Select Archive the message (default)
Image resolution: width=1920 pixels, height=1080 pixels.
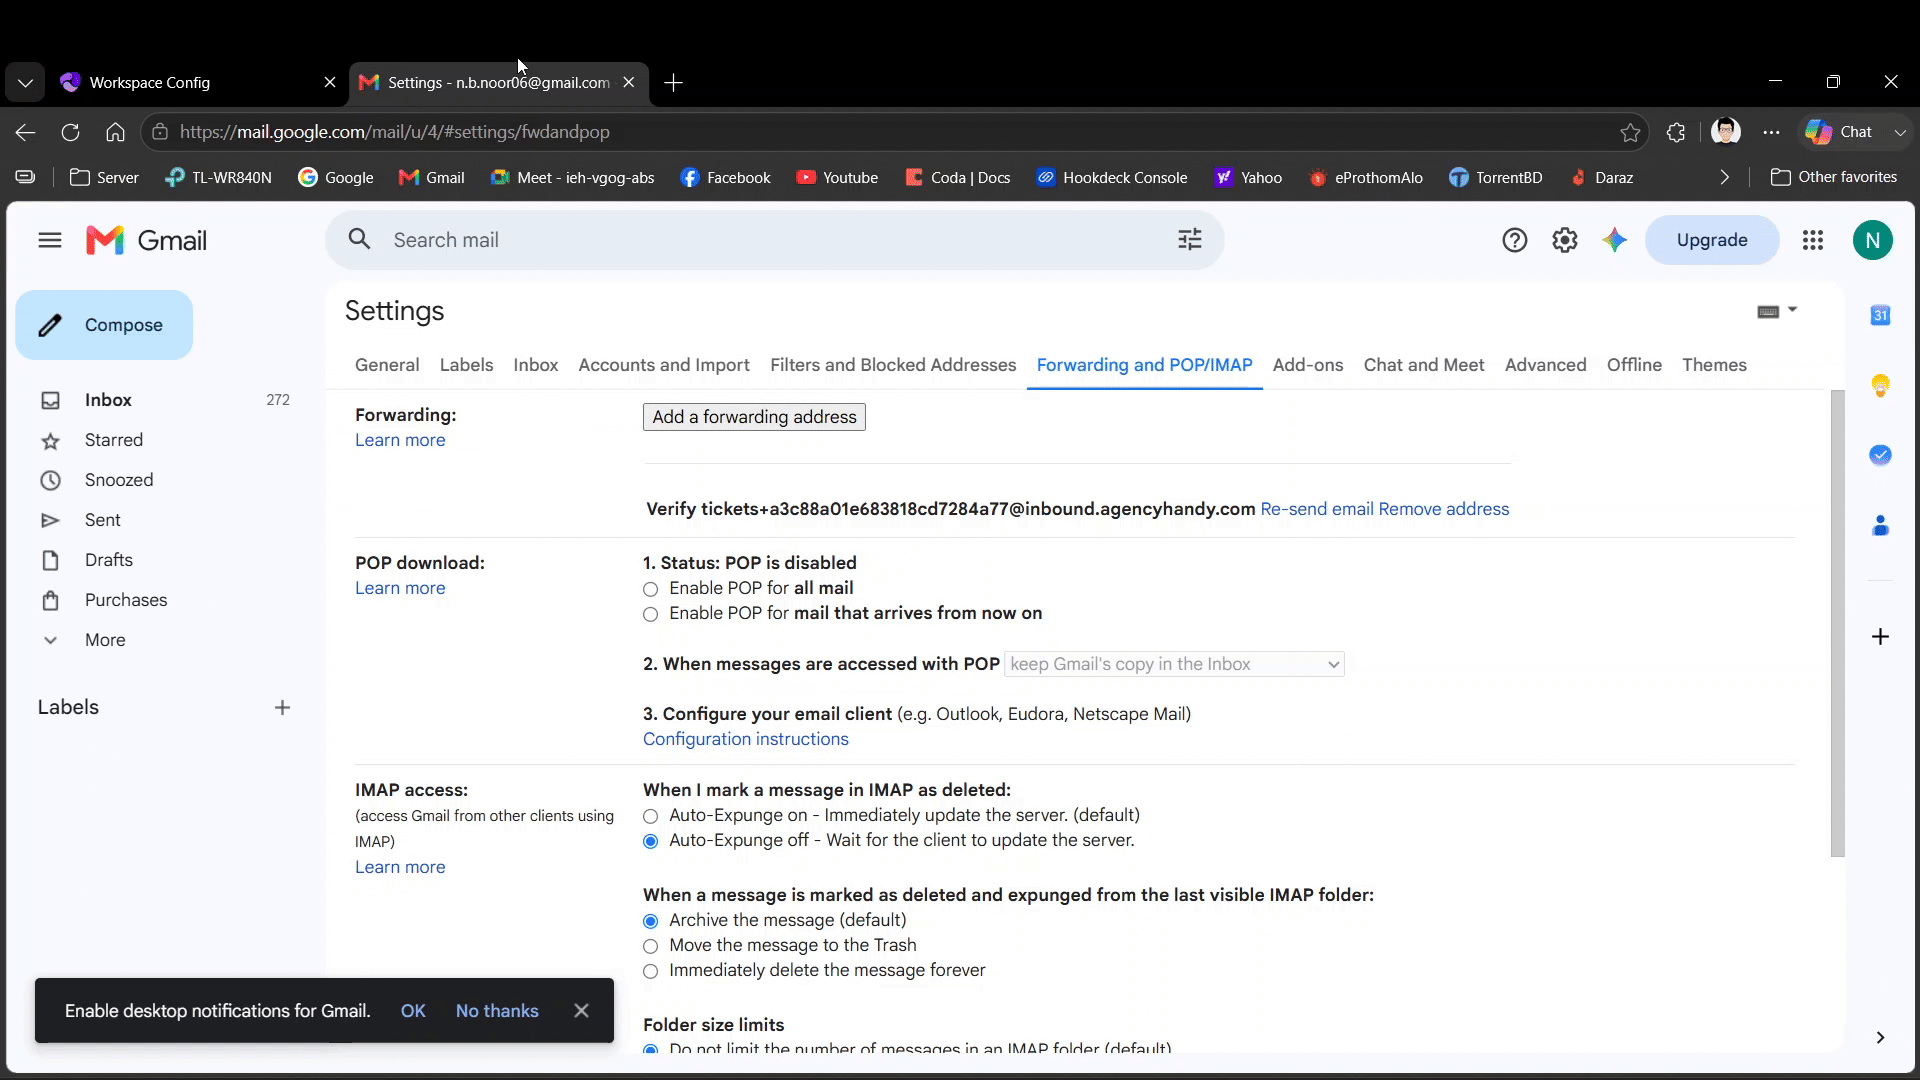tap(650, 921)
